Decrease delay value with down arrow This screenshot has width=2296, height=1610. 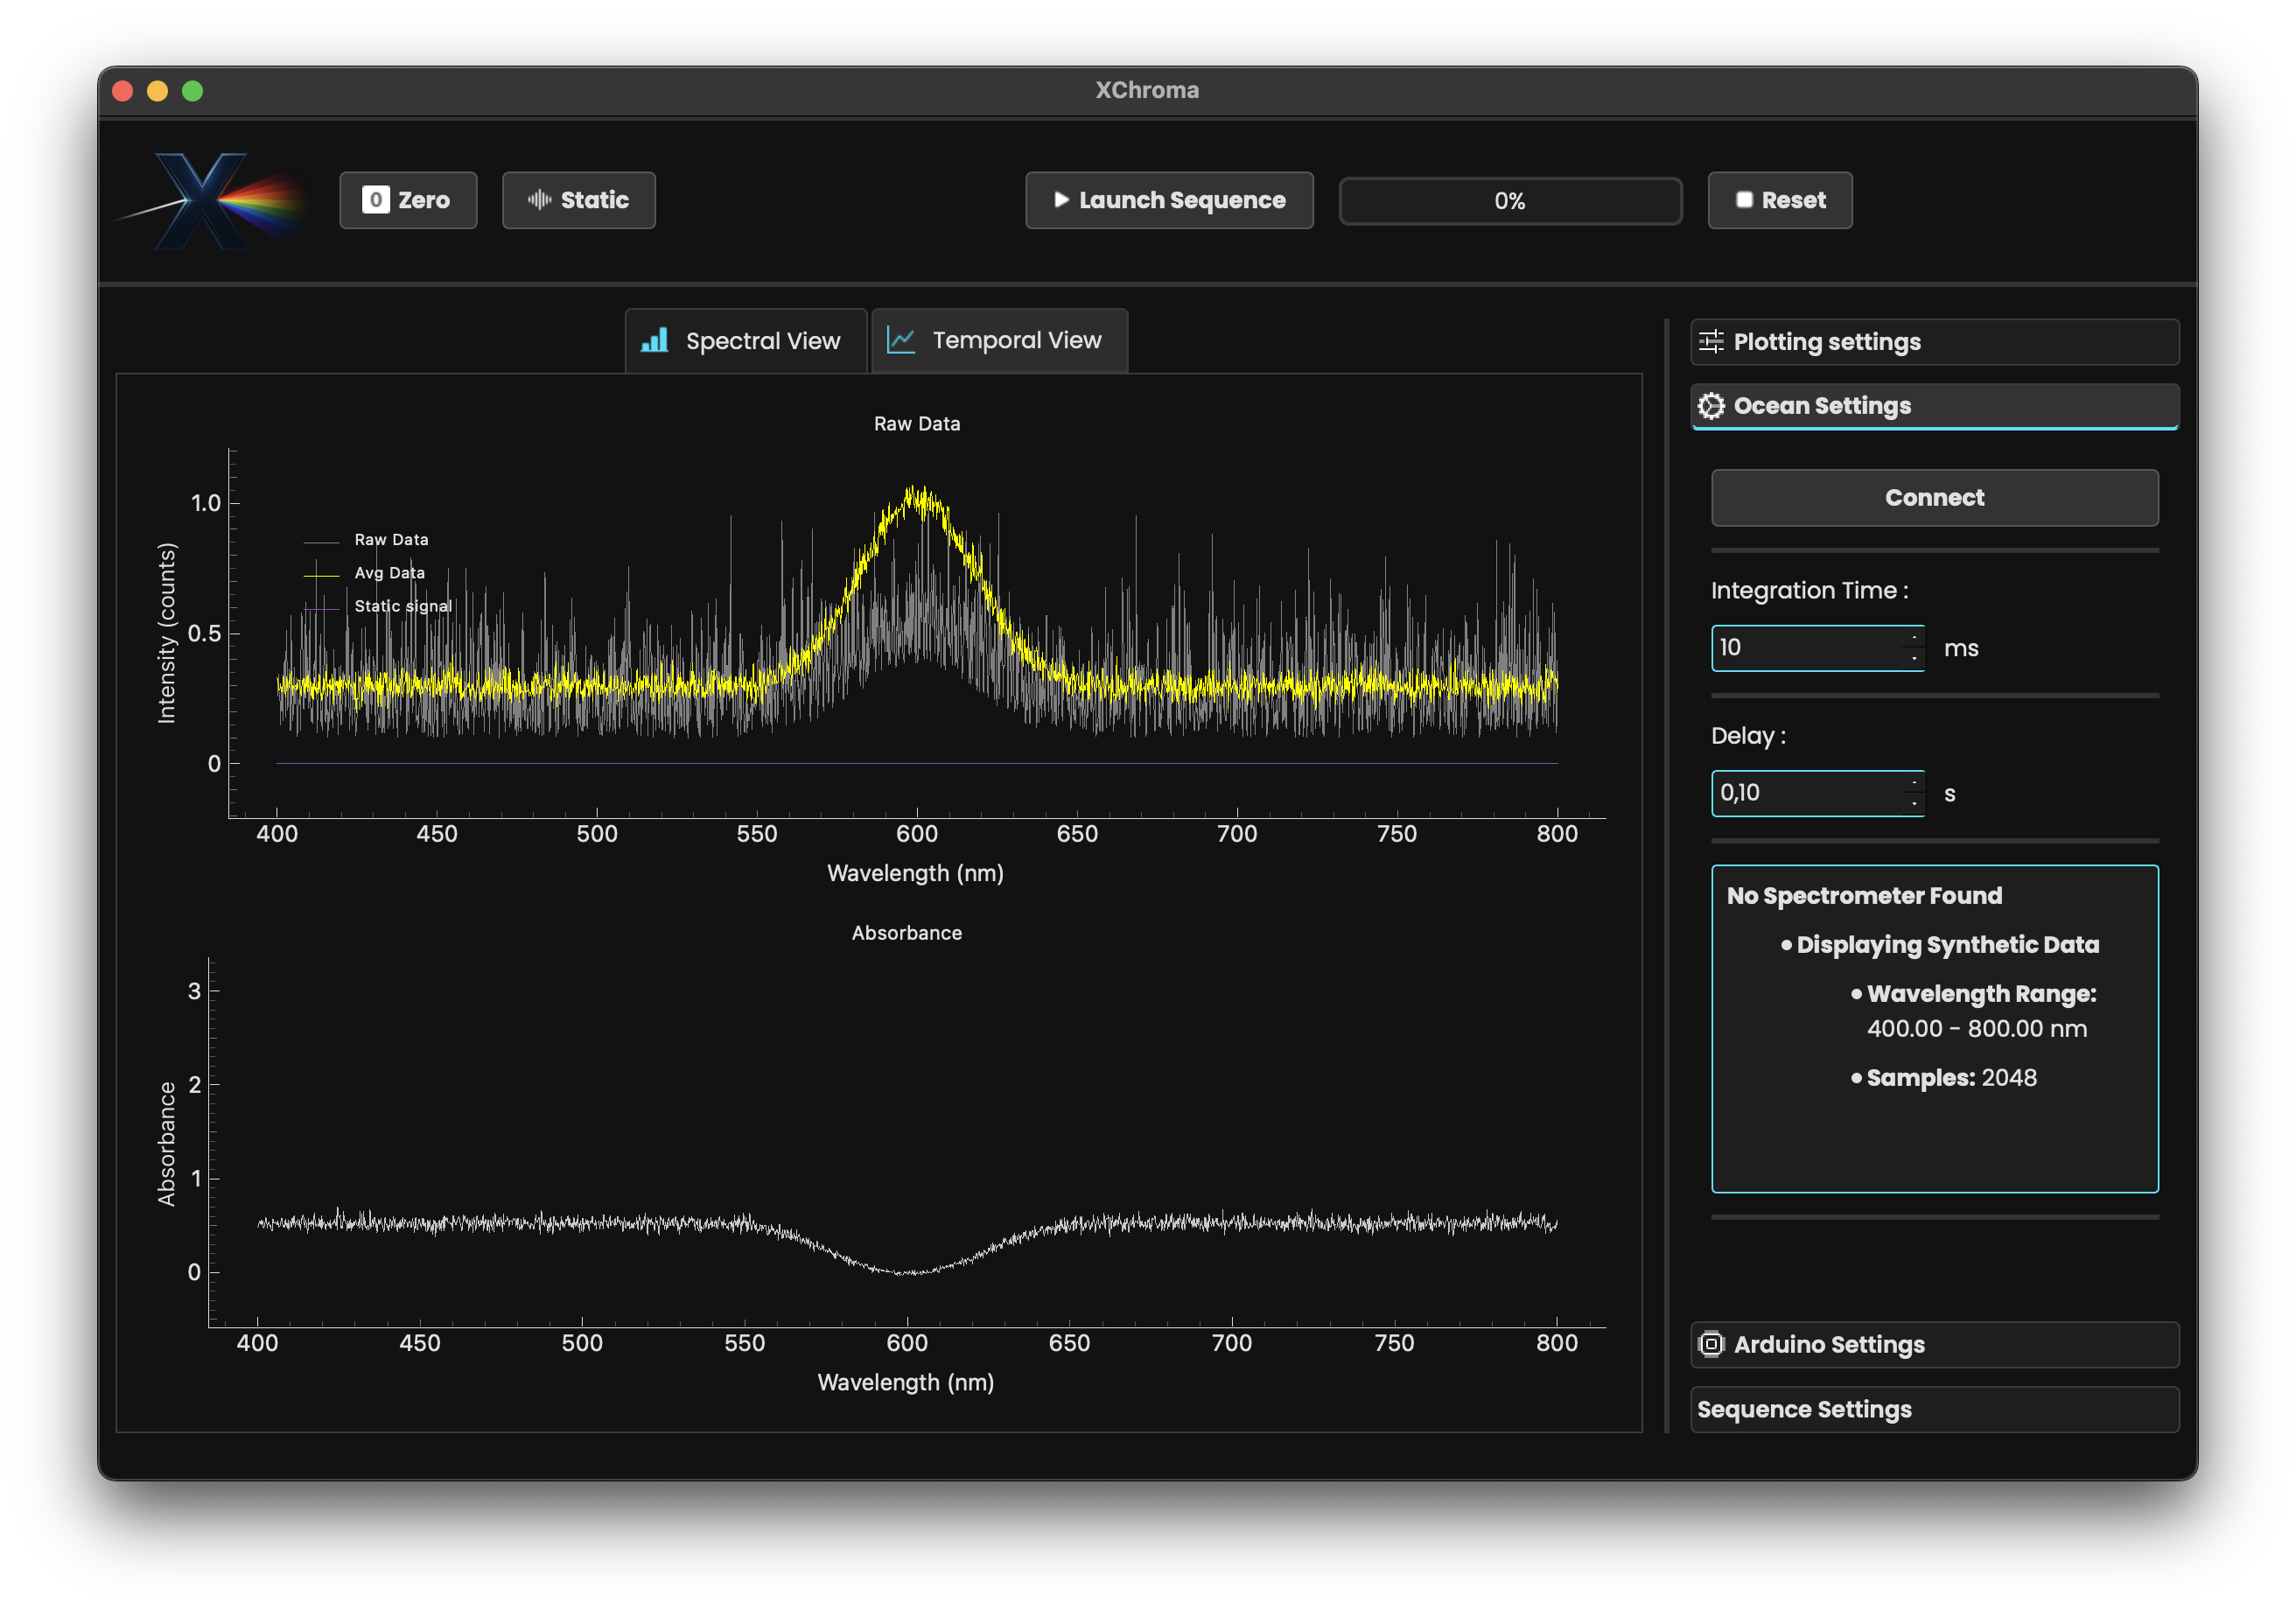click(x=1914, y=803)
